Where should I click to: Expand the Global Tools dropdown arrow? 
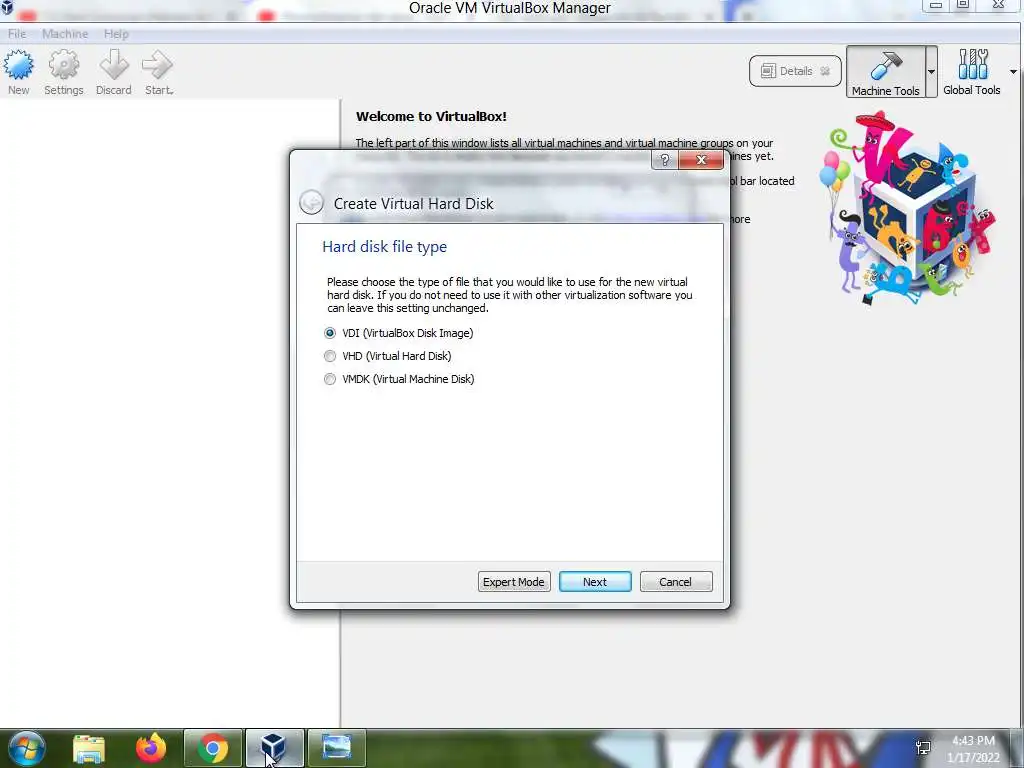1014,72
